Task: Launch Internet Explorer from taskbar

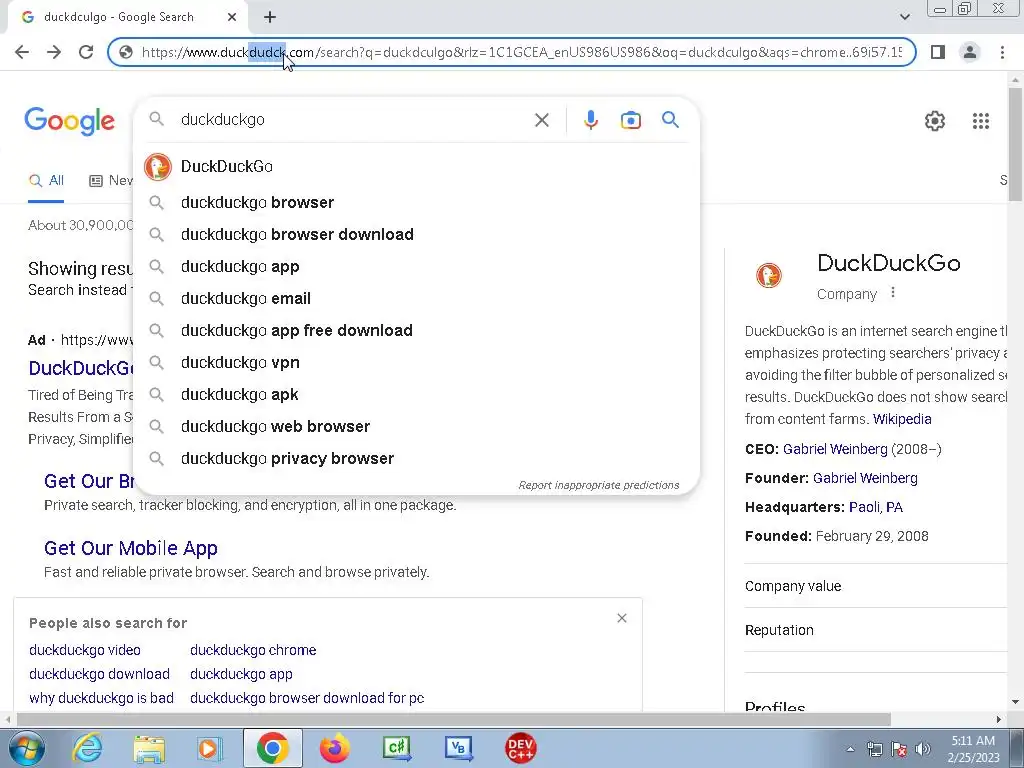Action: [x=87, y=748]
